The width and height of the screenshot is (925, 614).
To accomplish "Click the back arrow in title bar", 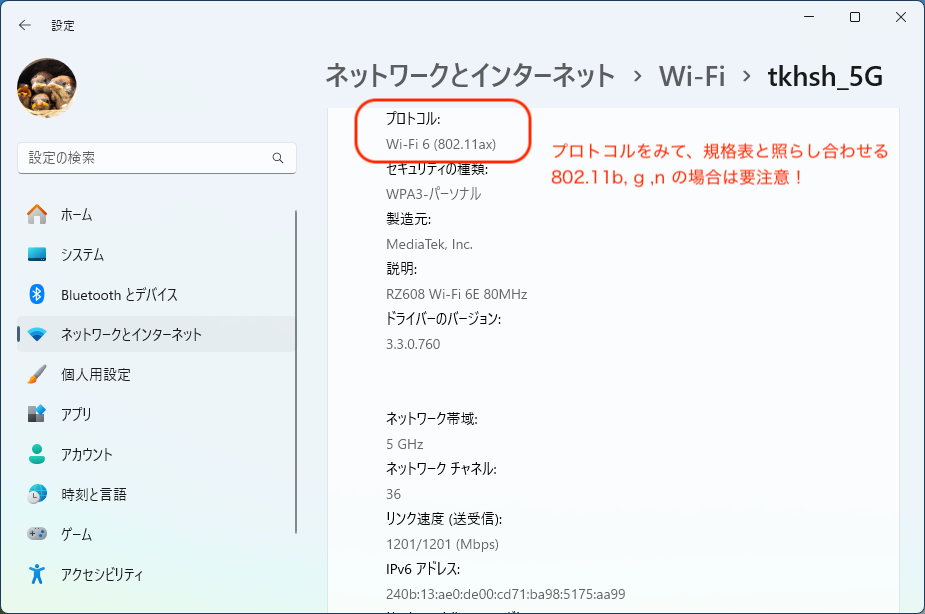I will (x=25, y=25).
